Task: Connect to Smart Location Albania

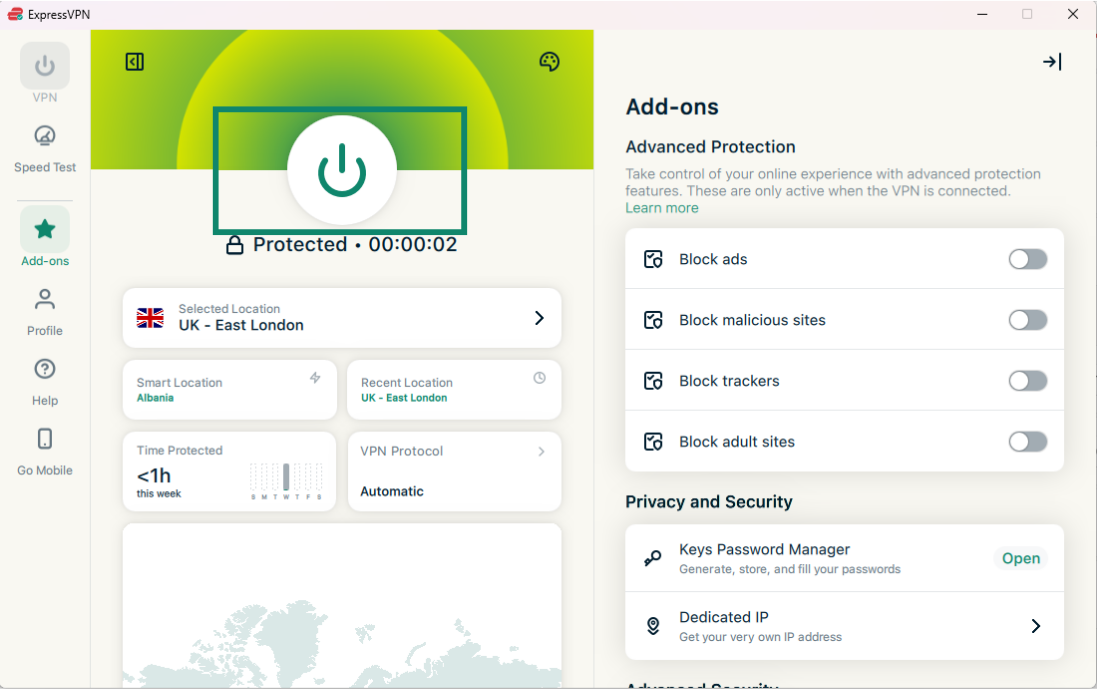Action: [x=229, y=390]
